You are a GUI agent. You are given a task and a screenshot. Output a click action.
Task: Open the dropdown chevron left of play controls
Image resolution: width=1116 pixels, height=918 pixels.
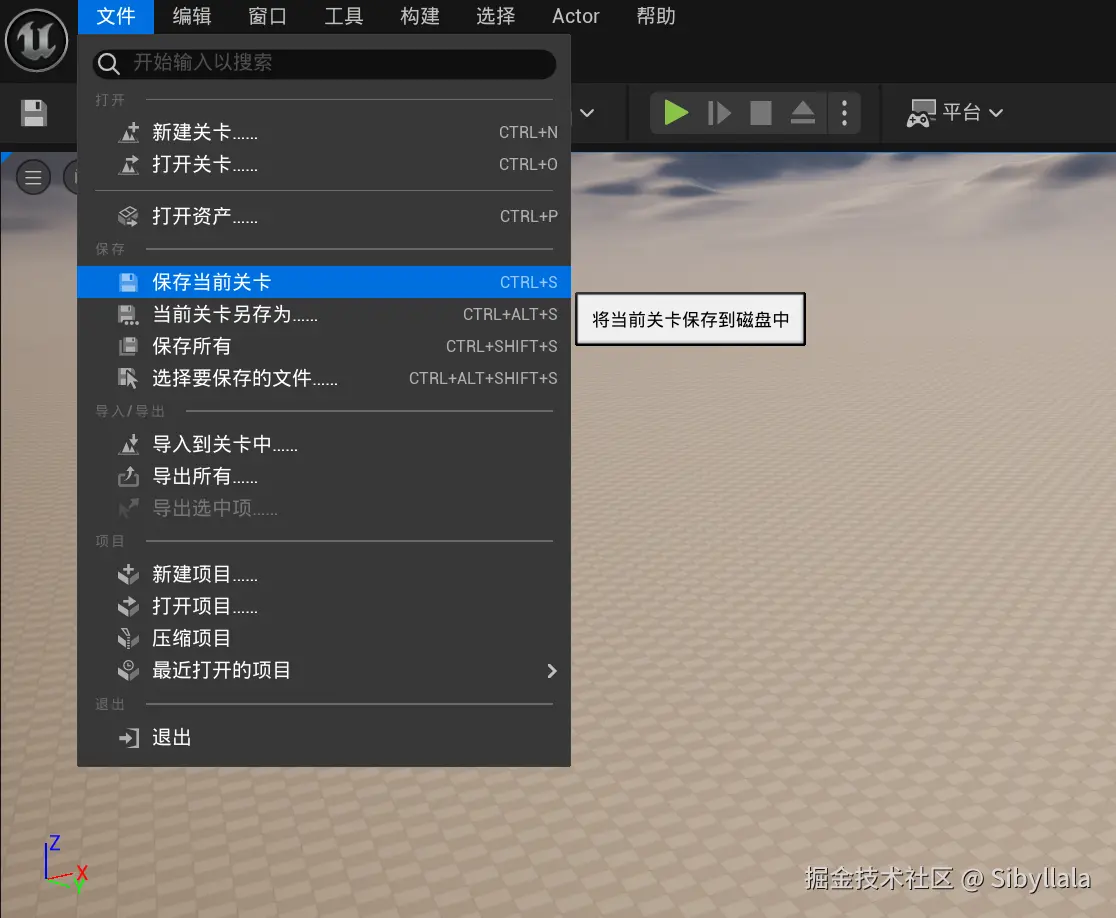tap(587, 112)
